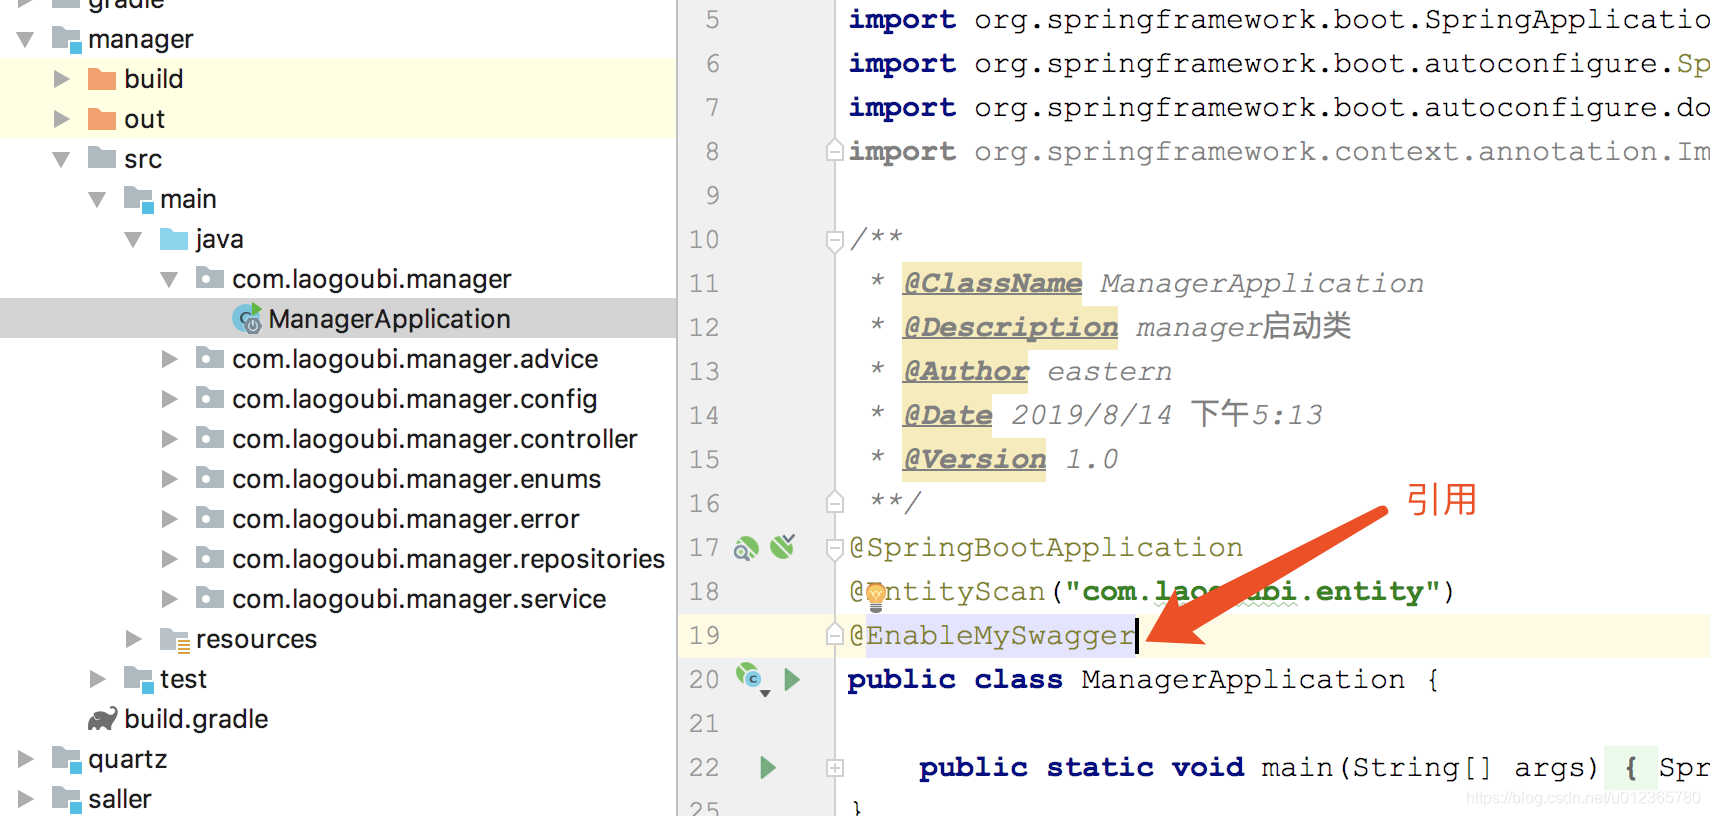
Task: Click the green Spring config gutter icon line 17
Action: pyautogui.click(x=783, y=546)
